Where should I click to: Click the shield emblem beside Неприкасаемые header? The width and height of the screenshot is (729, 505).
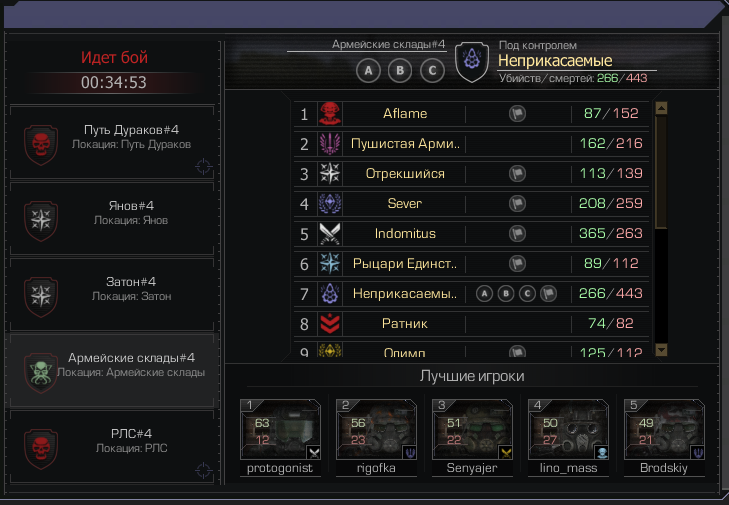(x=472, y=62)
